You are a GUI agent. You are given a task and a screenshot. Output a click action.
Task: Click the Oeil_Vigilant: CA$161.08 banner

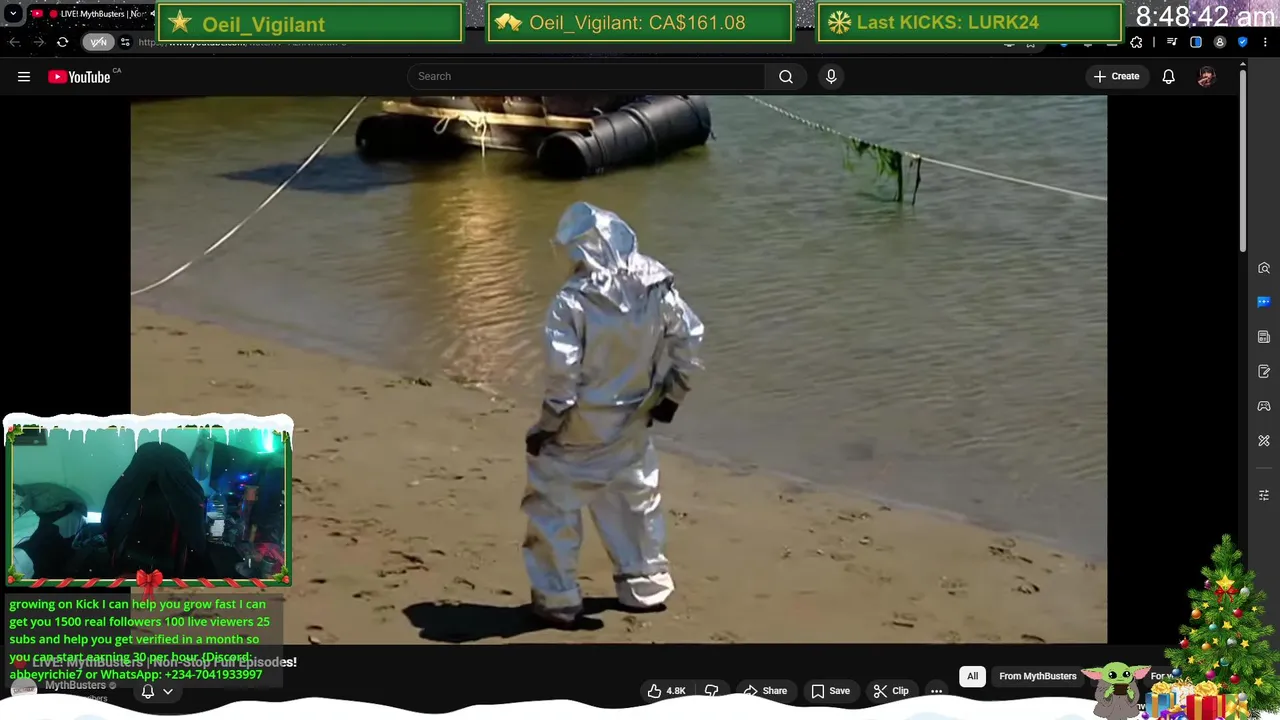pyautogui.click(x=639, y=22)
